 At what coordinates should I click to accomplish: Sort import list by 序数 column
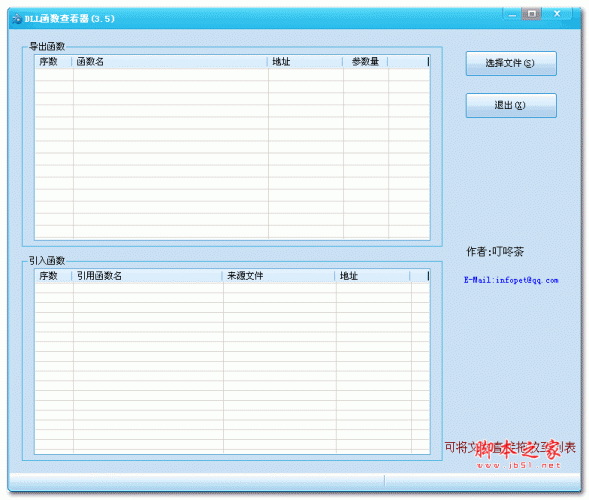point(53,276)
